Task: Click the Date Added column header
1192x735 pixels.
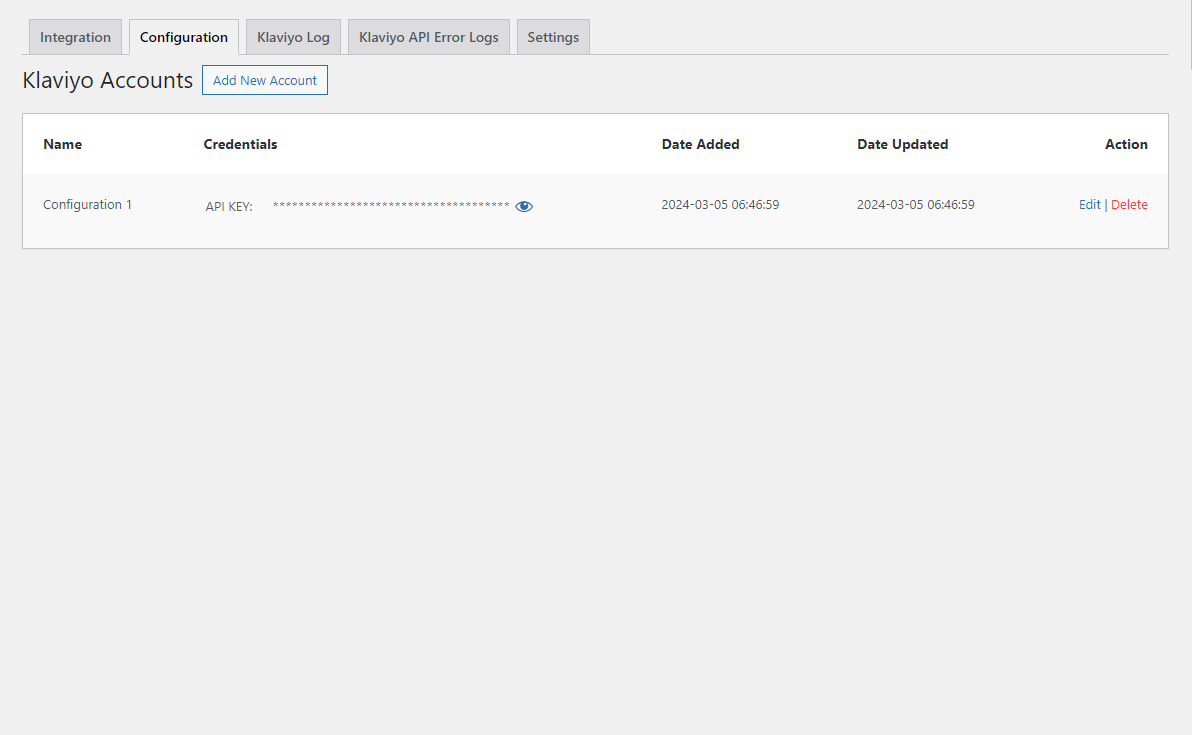Action: click(x=700, y=144)
